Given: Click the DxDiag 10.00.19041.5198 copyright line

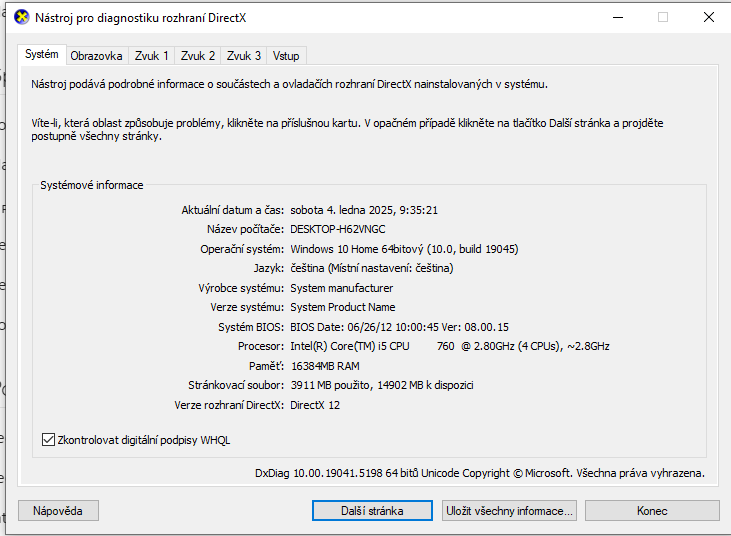Looking at the screenshot, I should point(480,473).
